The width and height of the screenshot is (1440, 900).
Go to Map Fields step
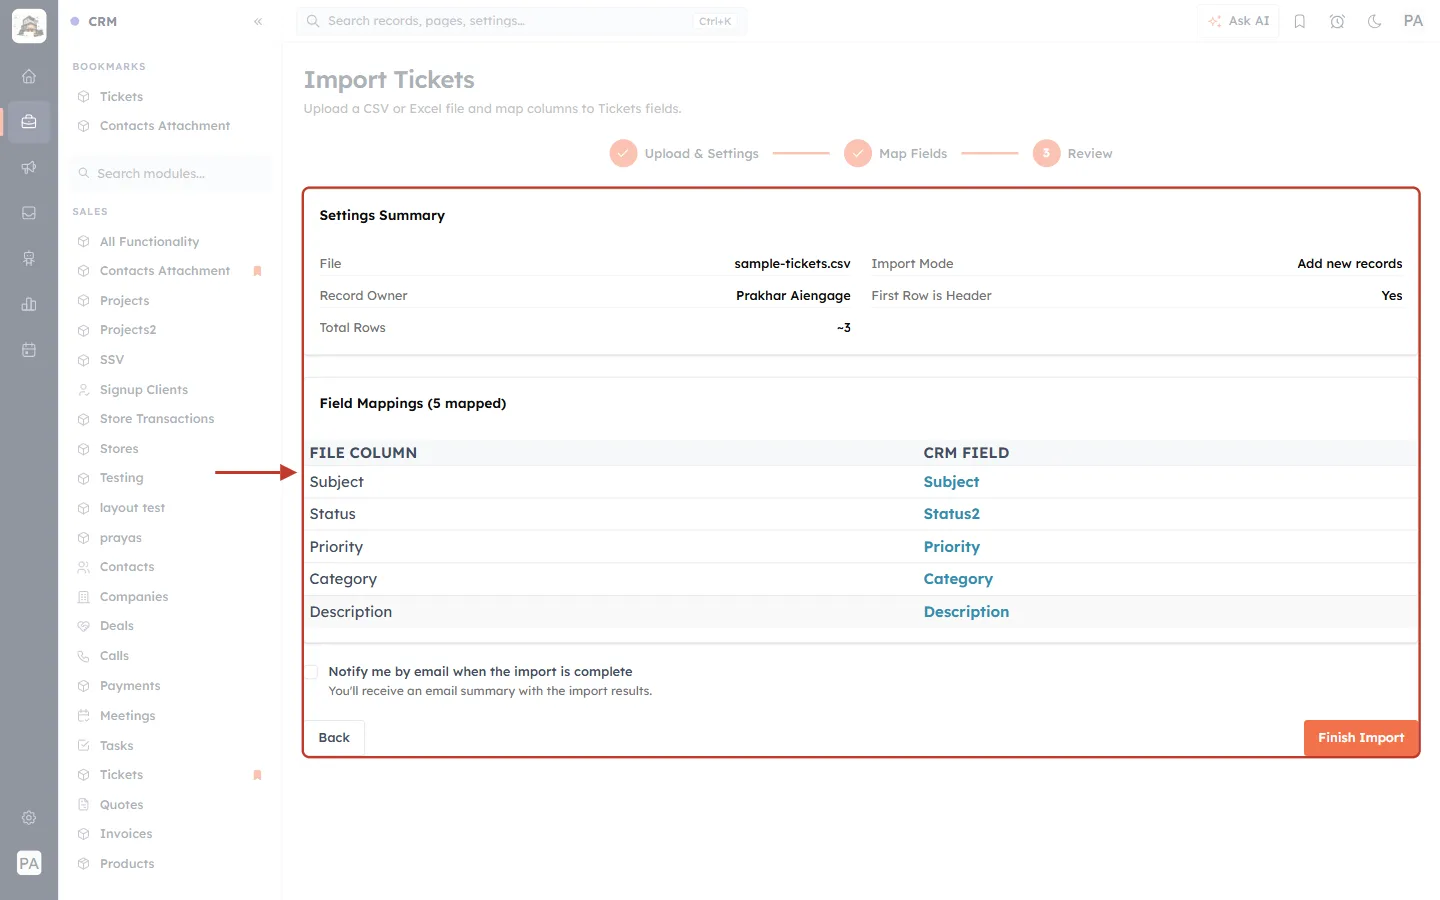896,154
